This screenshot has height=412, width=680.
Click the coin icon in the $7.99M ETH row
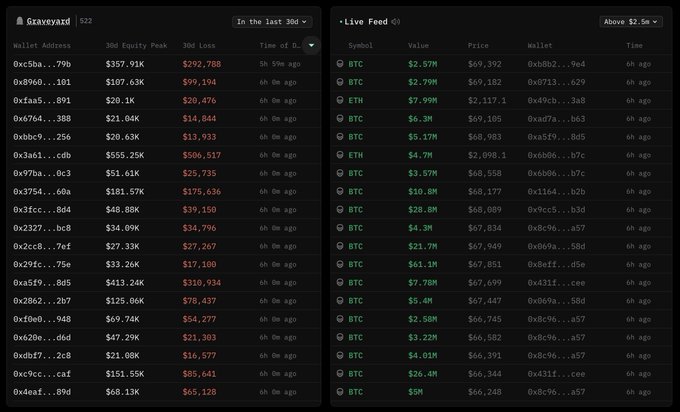[340, 100]
